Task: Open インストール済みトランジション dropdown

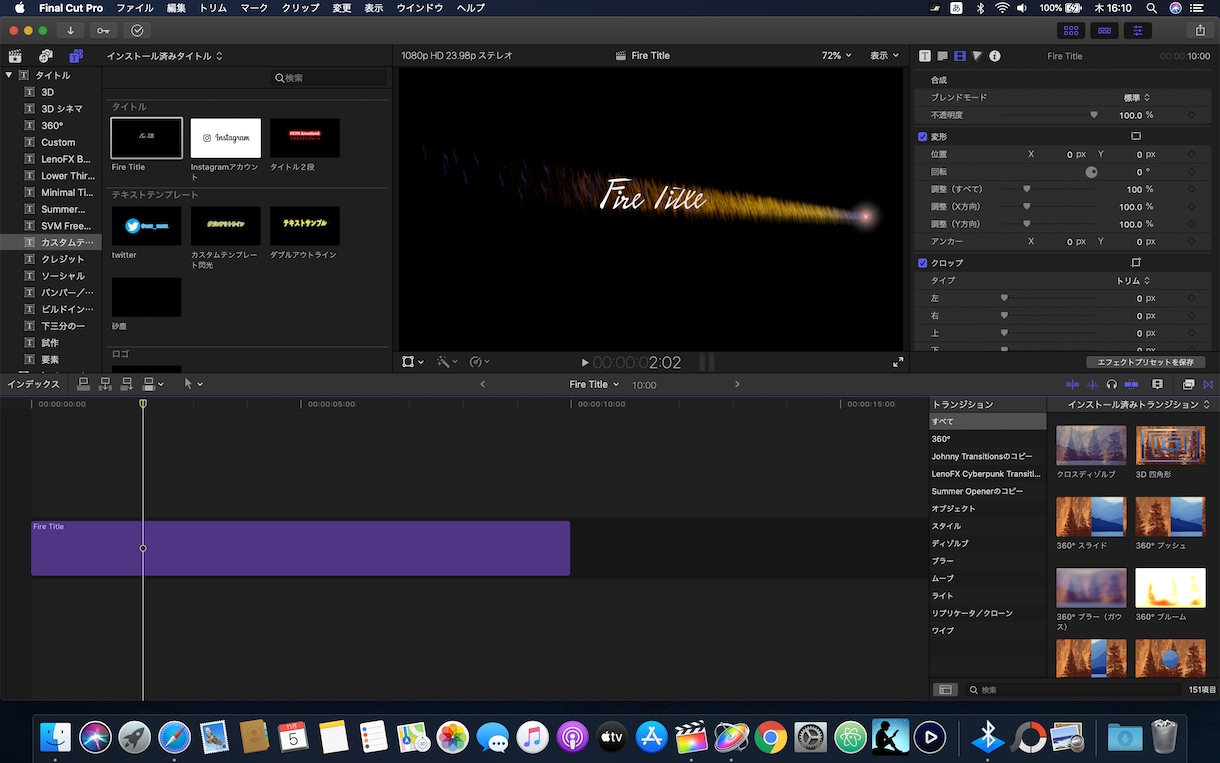Action: click(1139, 405)
